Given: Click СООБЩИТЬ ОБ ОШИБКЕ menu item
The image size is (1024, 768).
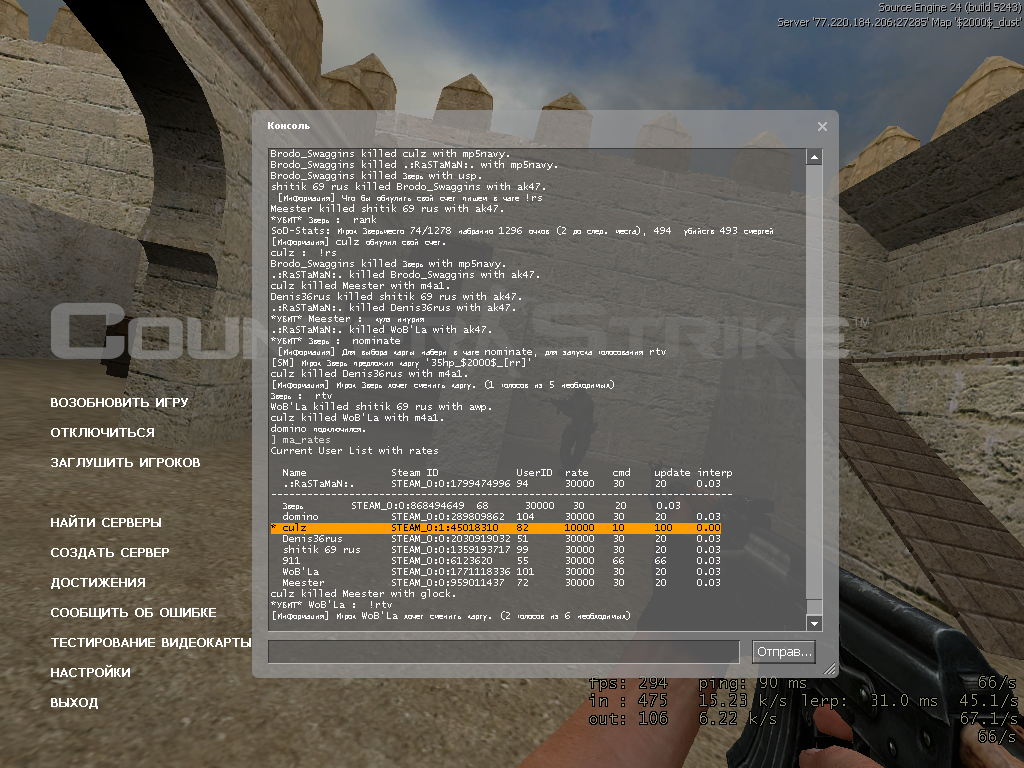Looking at the screenshot, I should point(133,613).
